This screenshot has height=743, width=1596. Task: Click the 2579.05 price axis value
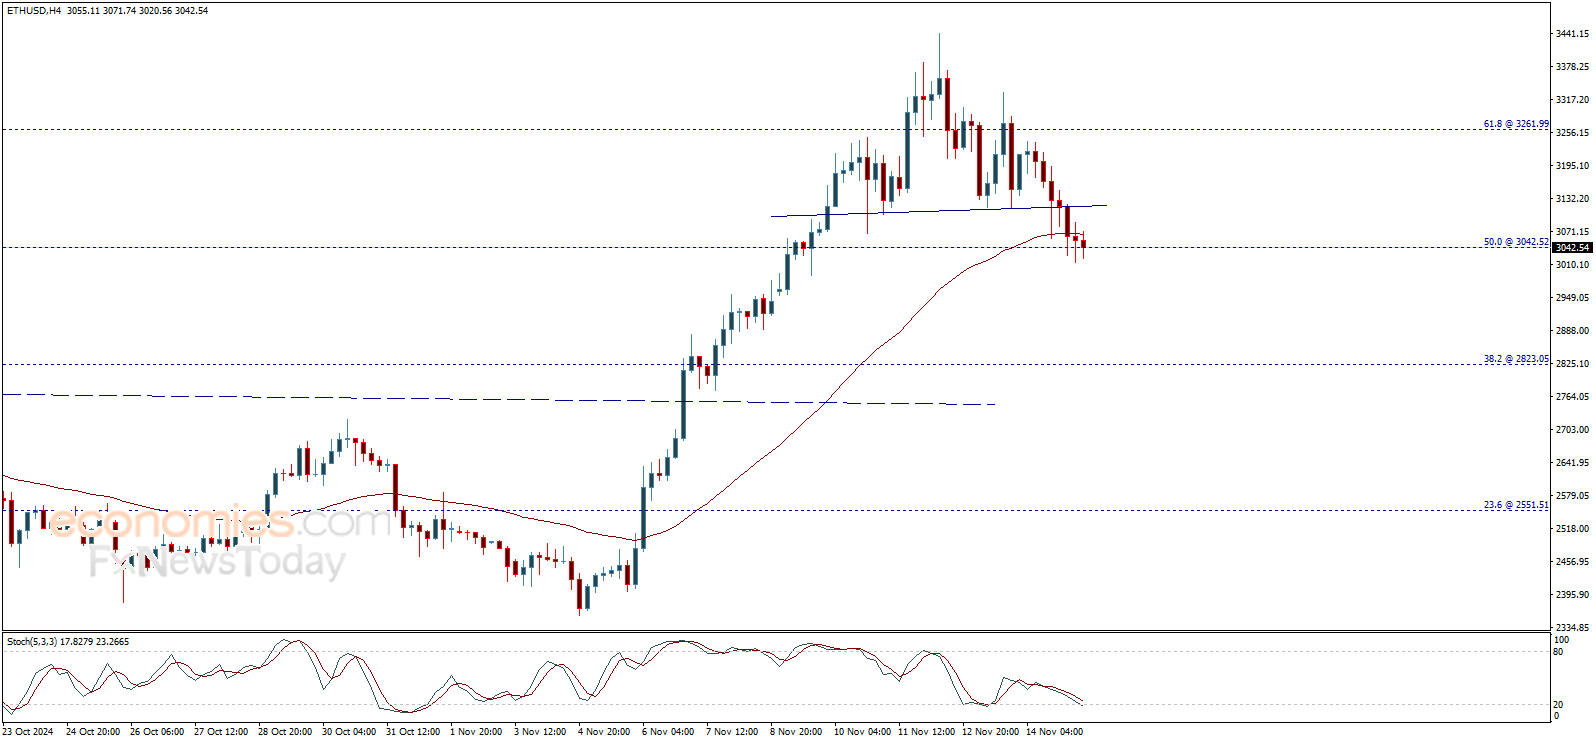[x=1572, y=496]
